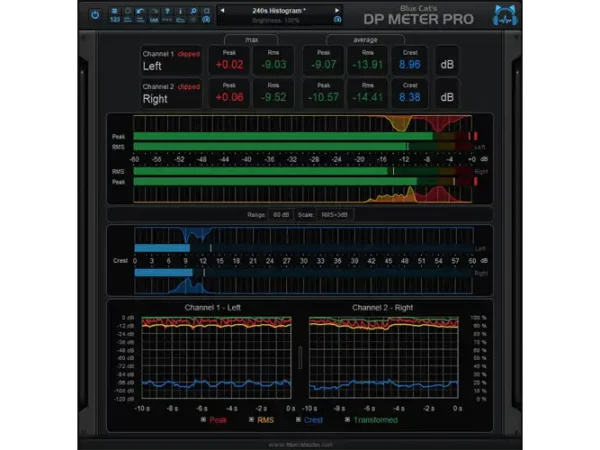The width and height of the screenshot is (600, 450).
Task: Click Right average Rms value -14.41
Action: coord(367,97)
